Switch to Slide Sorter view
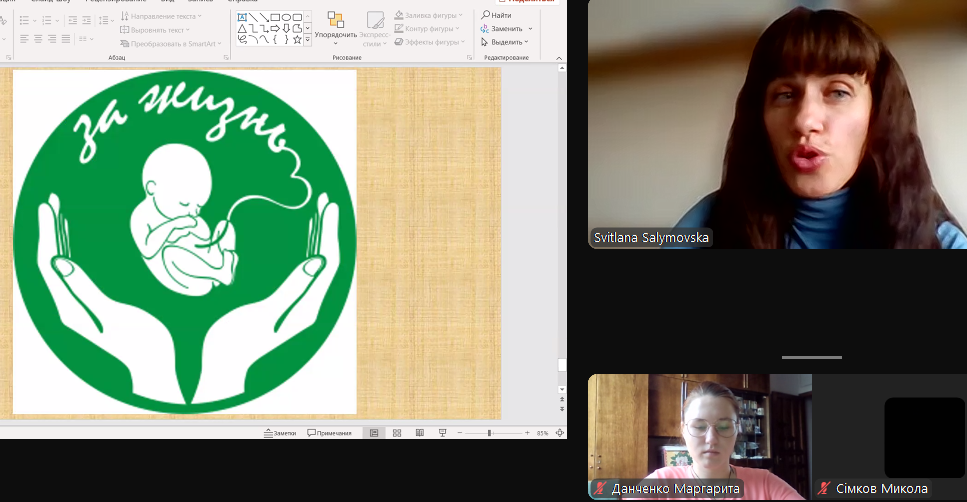967x502 pixels. (x=397, y=433)
